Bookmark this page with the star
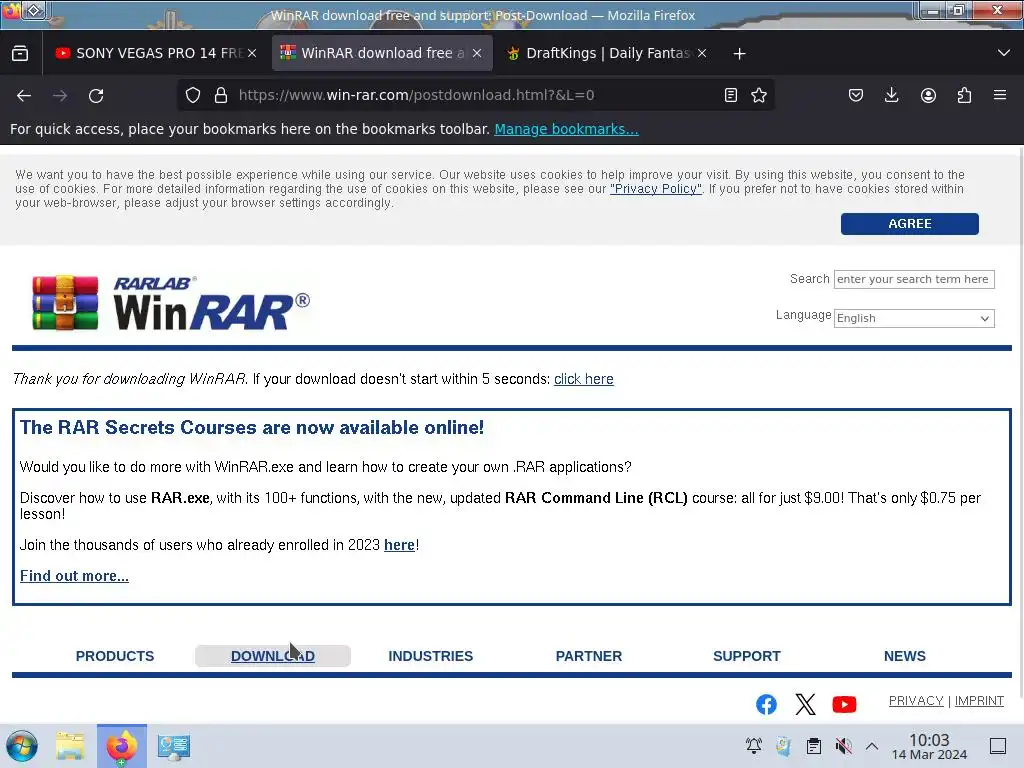Viewport: 1024px width, 768px height. [759, 95]
